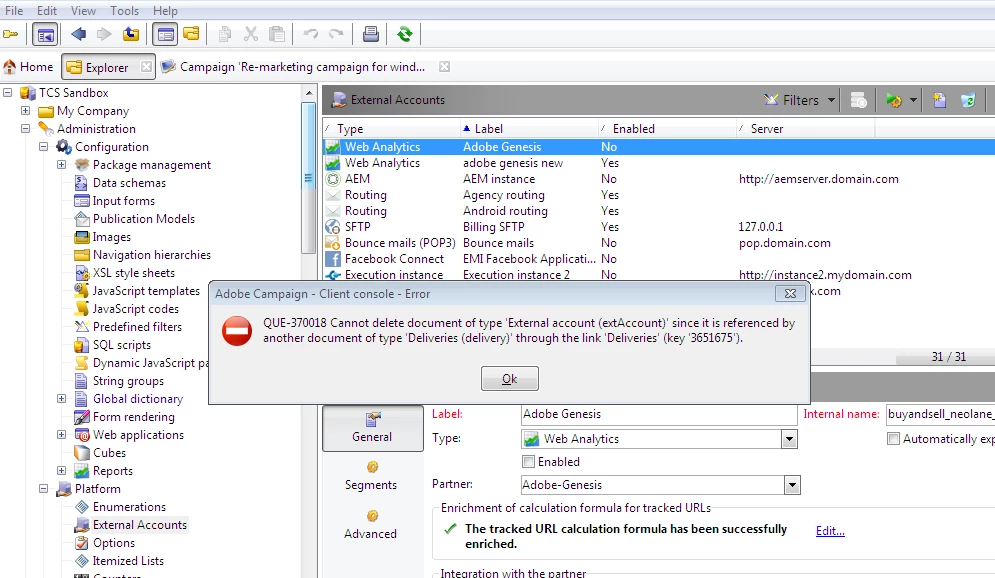Screen dimensions: 995x578
Task: Click the new document icon in External Accounts
Action: click(940, 100)
